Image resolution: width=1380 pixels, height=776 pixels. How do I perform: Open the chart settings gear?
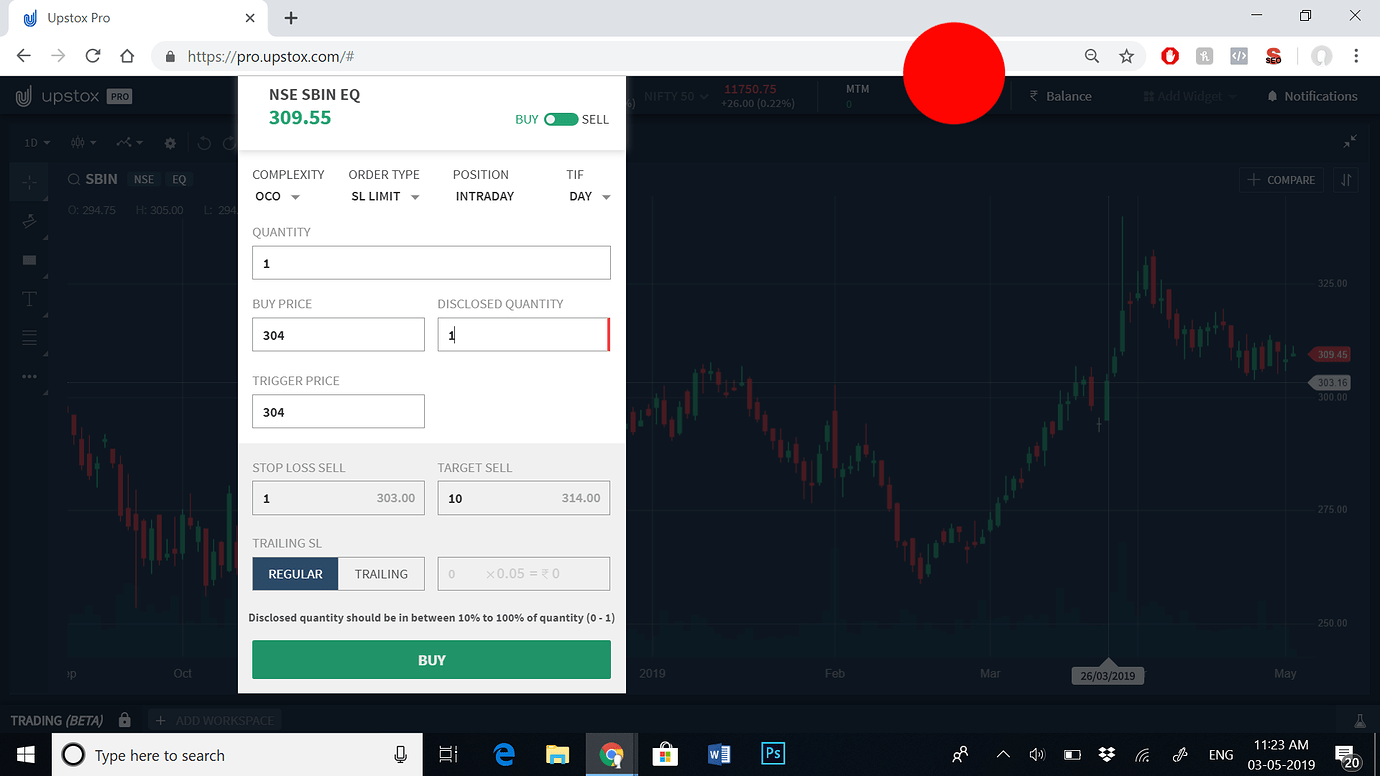click(x=170, y=143)
